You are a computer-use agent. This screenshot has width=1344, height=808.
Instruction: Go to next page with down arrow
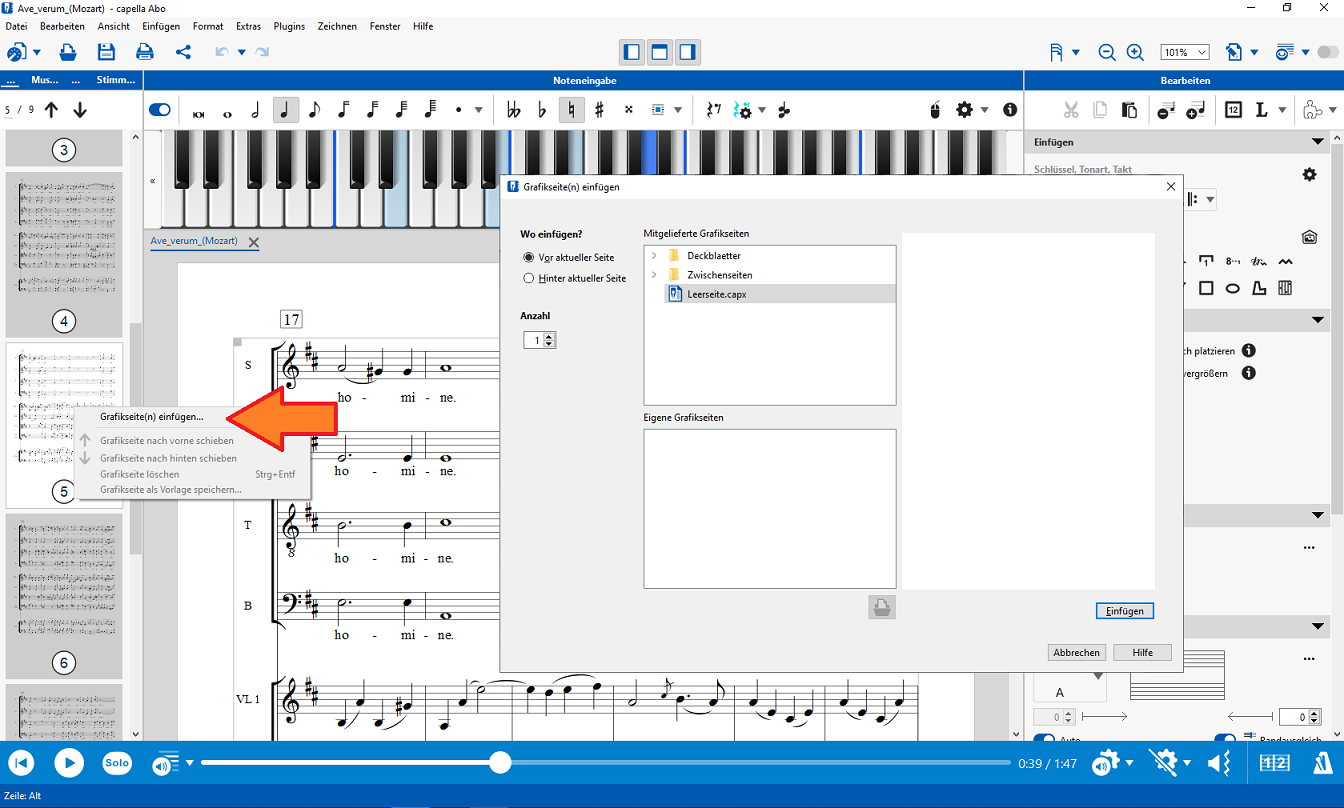pos(80,110)
